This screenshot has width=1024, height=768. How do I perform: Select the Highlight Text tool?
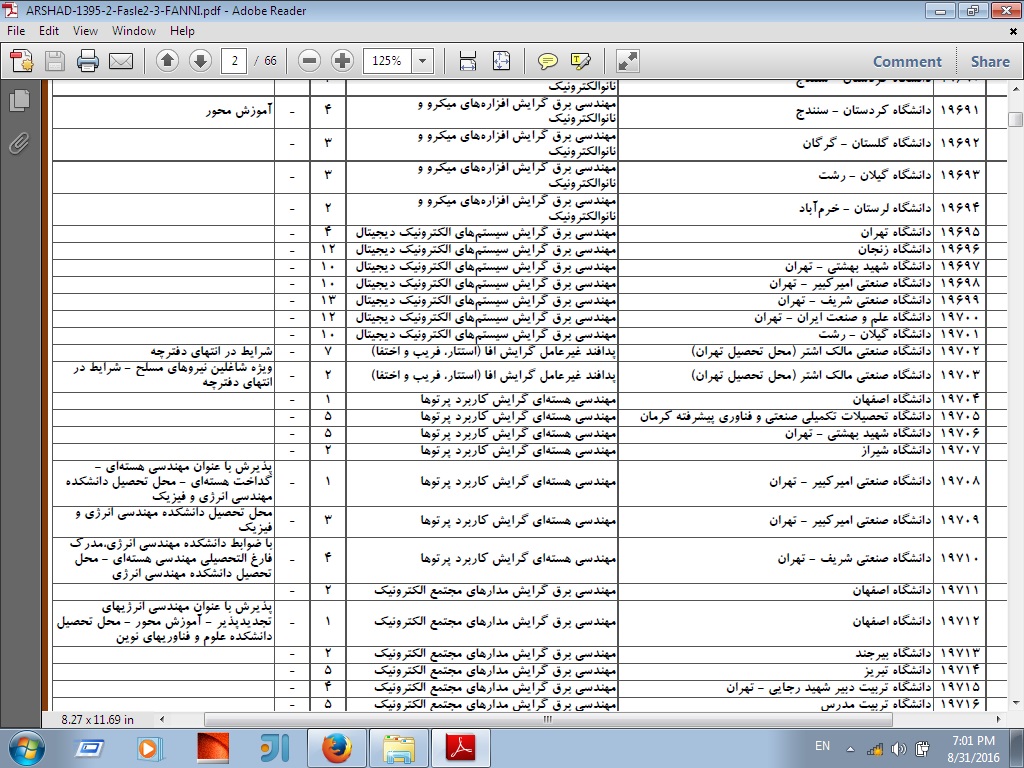581,61
